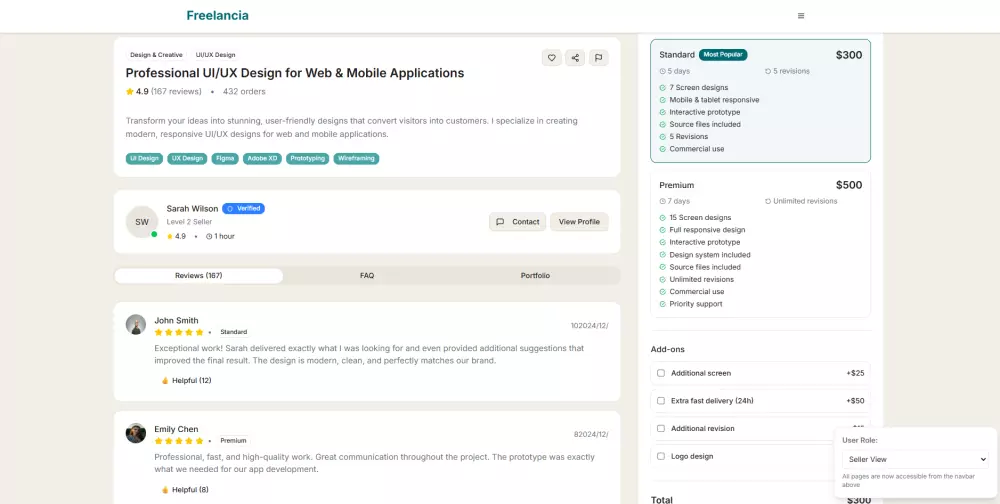The width and height of the screenshot is (1000, 504).
Task: Enable Extra fast delivery add-on
Action: click(661, 401)
